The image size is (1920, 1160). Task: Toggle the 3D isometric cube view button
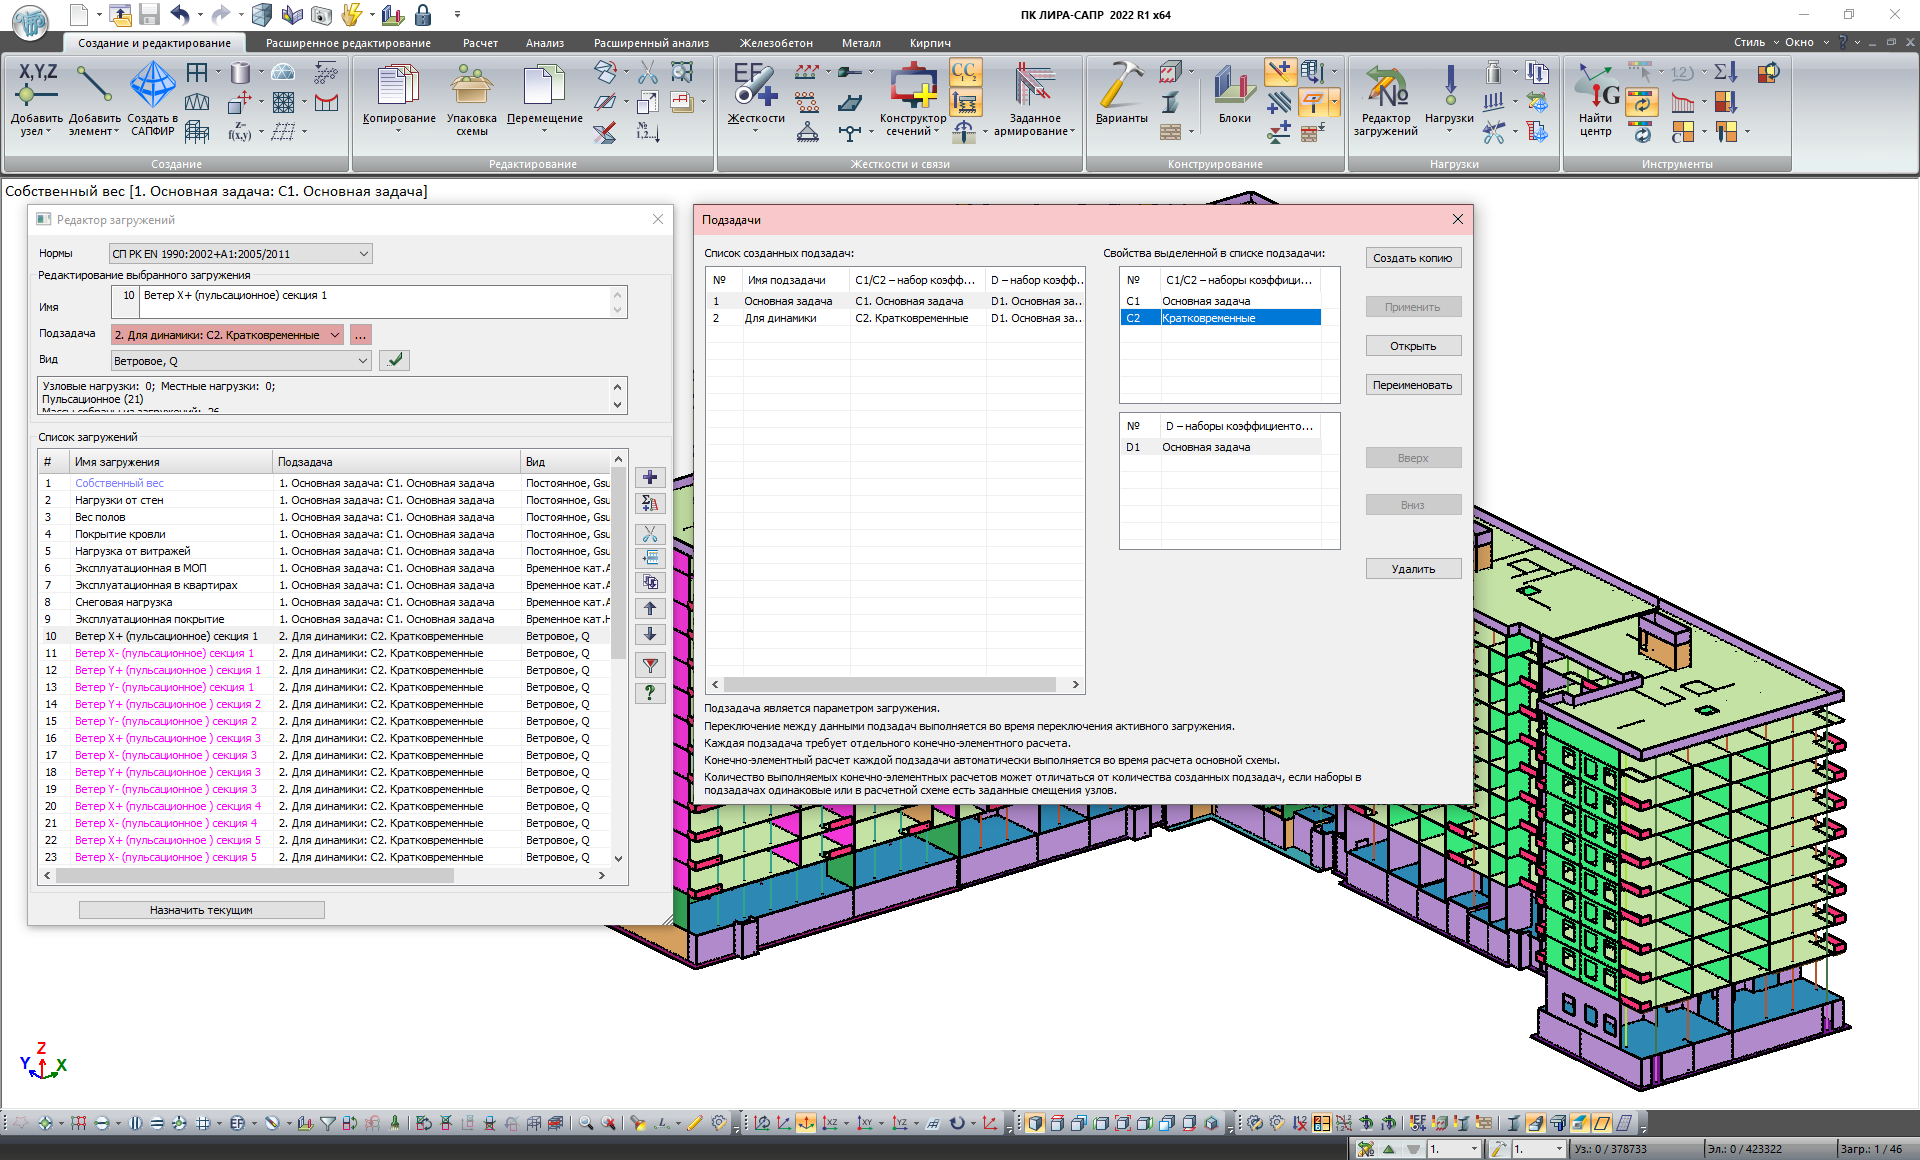pyautogui.click(x=1034, y=1123)
